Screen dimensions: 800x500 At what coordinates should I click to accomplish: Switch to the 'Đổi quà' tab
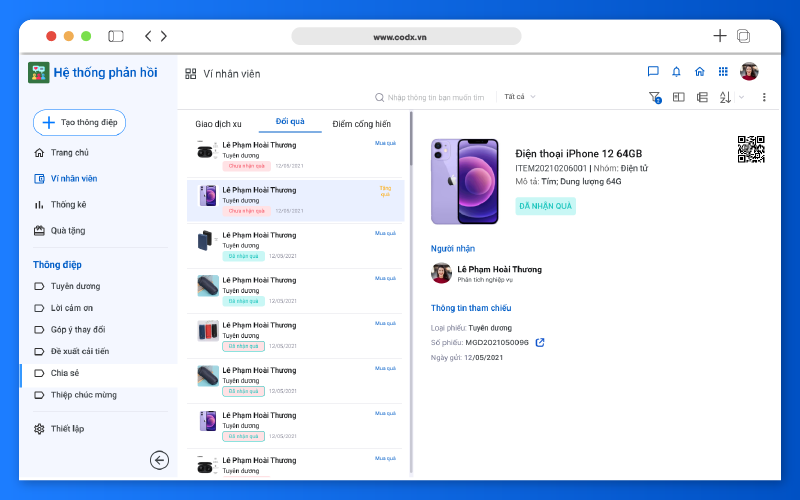(290, 121)
